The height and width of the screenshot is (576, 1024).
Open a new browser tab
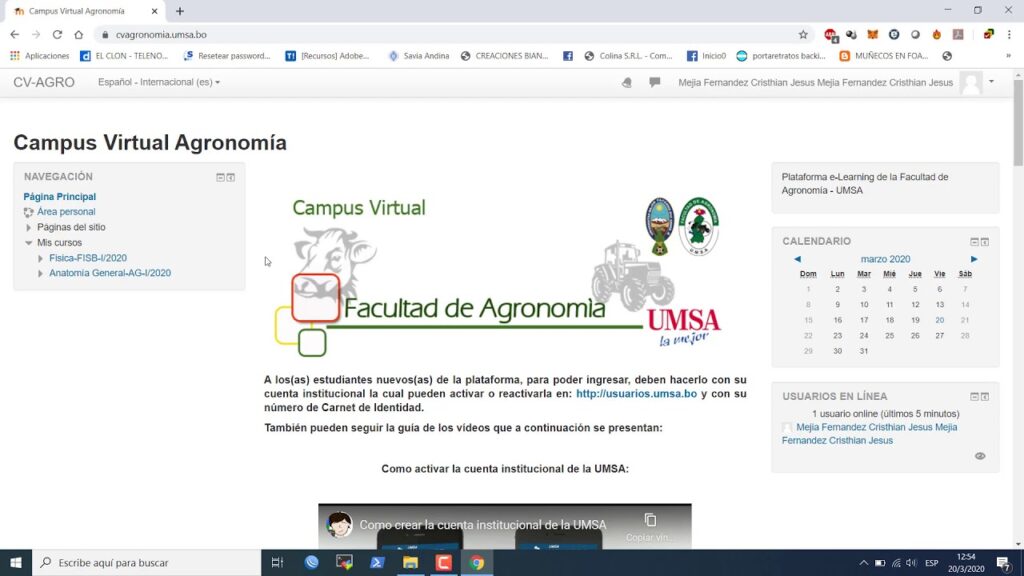[180, 11]
